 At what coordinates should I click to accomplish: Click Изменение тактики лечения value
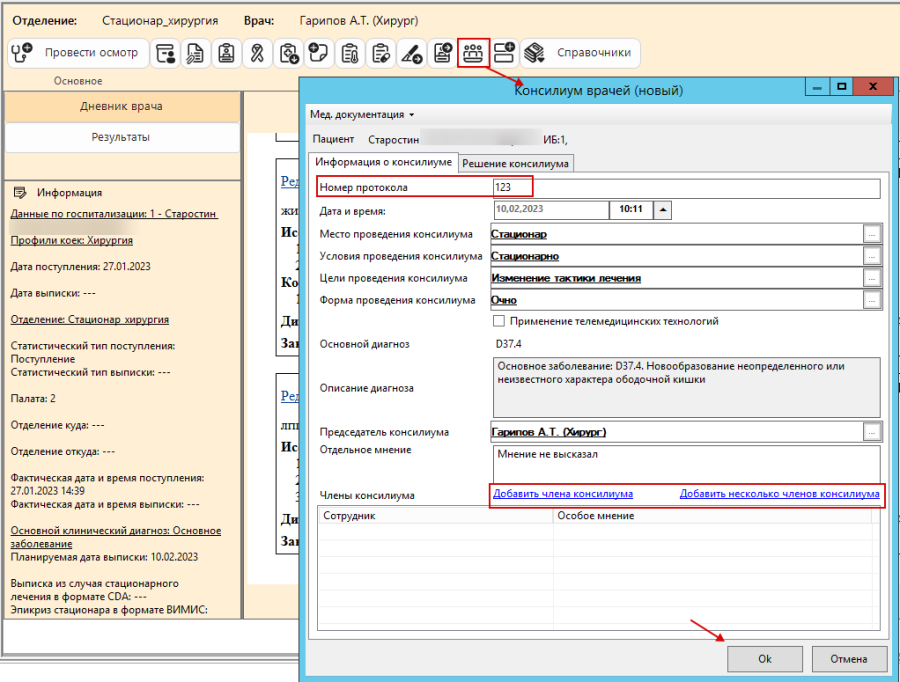tap(566, 278)
